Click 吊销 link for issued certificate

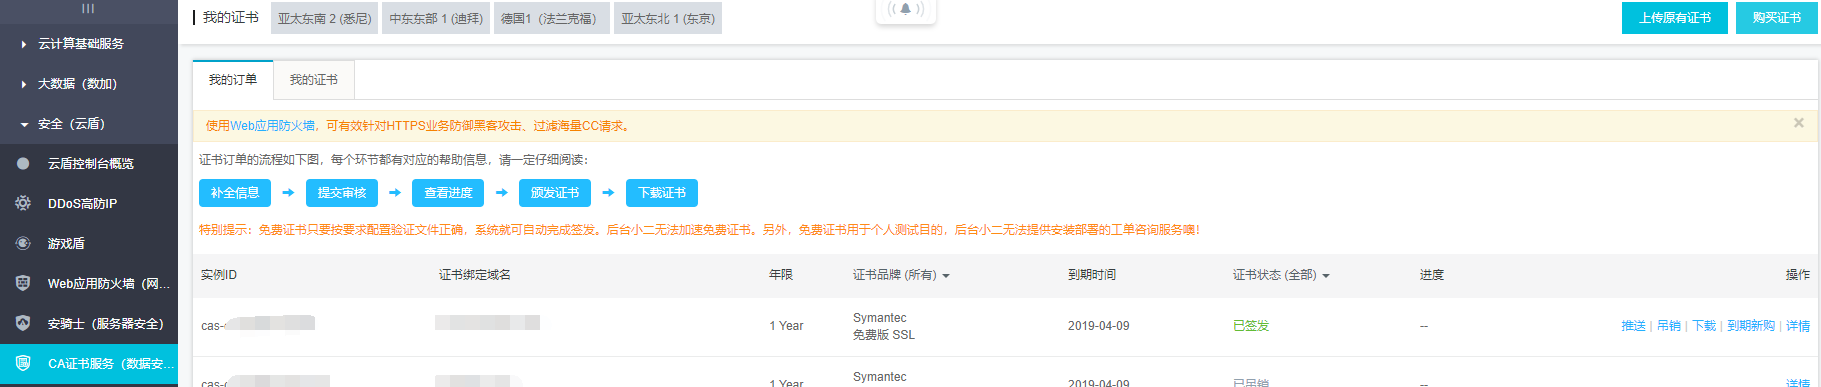tap(1669, 326)
